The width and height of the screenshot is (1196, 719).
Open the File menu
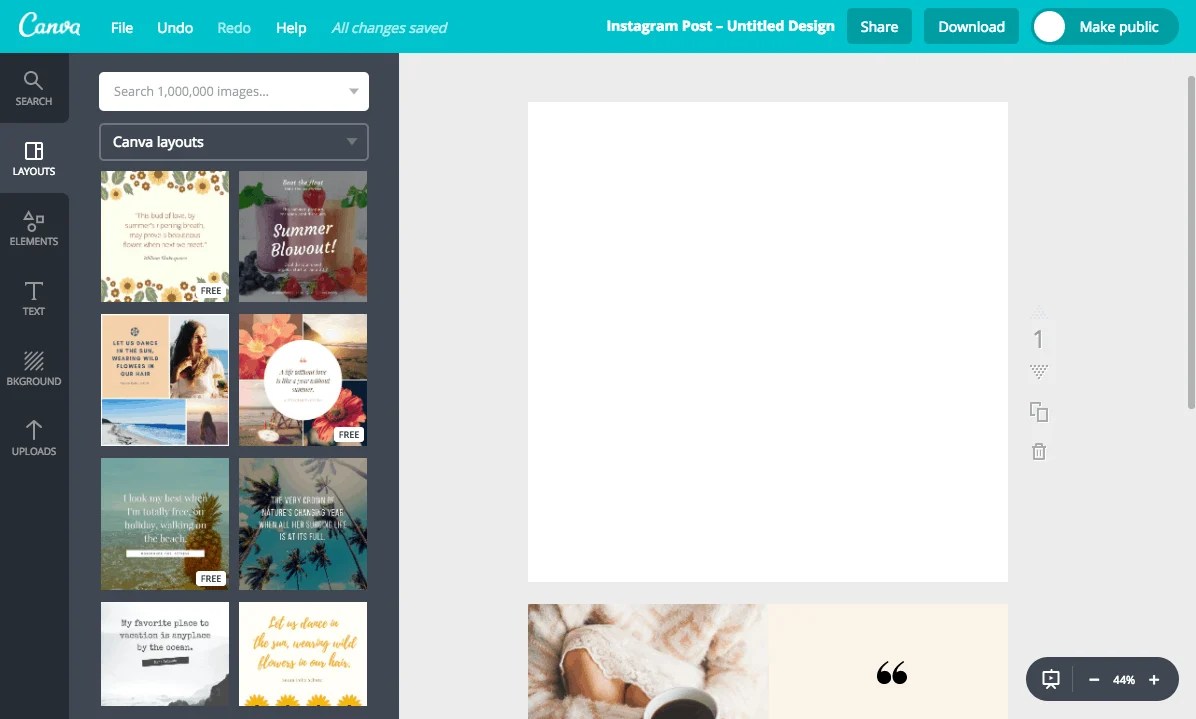pos(121,27)
